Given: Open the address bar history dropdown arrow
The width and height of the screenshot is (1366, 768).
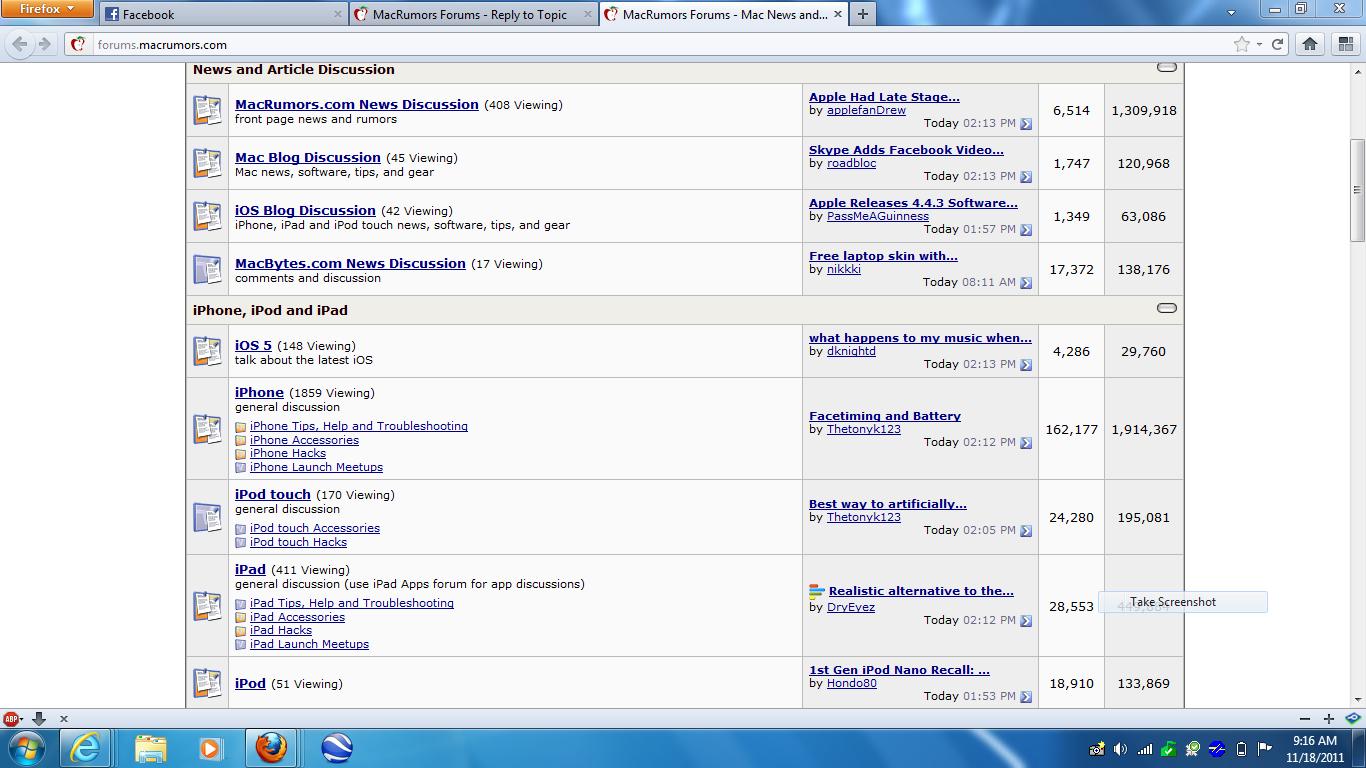Looking at the screenshot, I should (x=1259, y=44).
